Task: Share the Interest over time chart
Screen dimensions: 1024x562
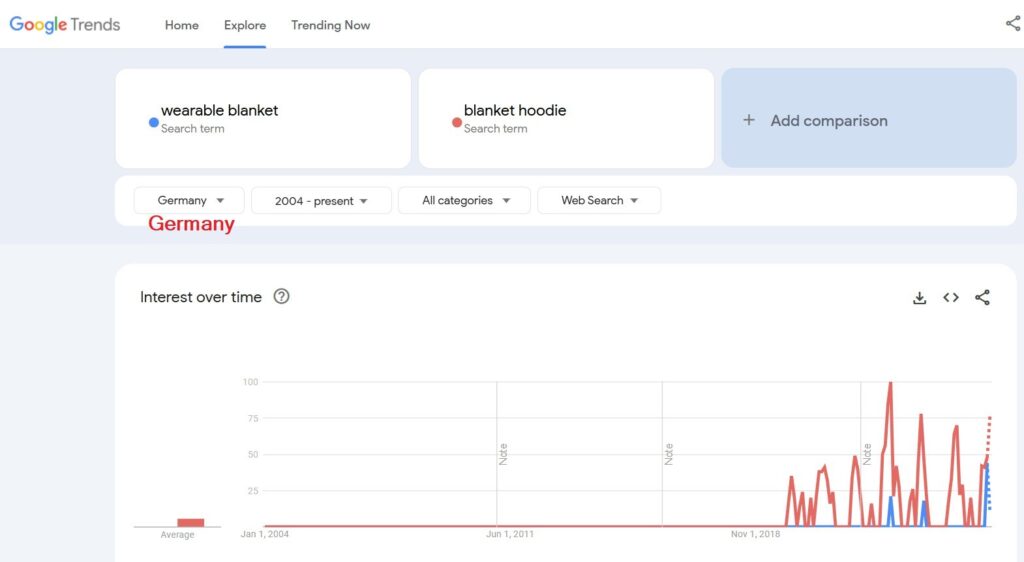Action: click(x=982, y=298)
